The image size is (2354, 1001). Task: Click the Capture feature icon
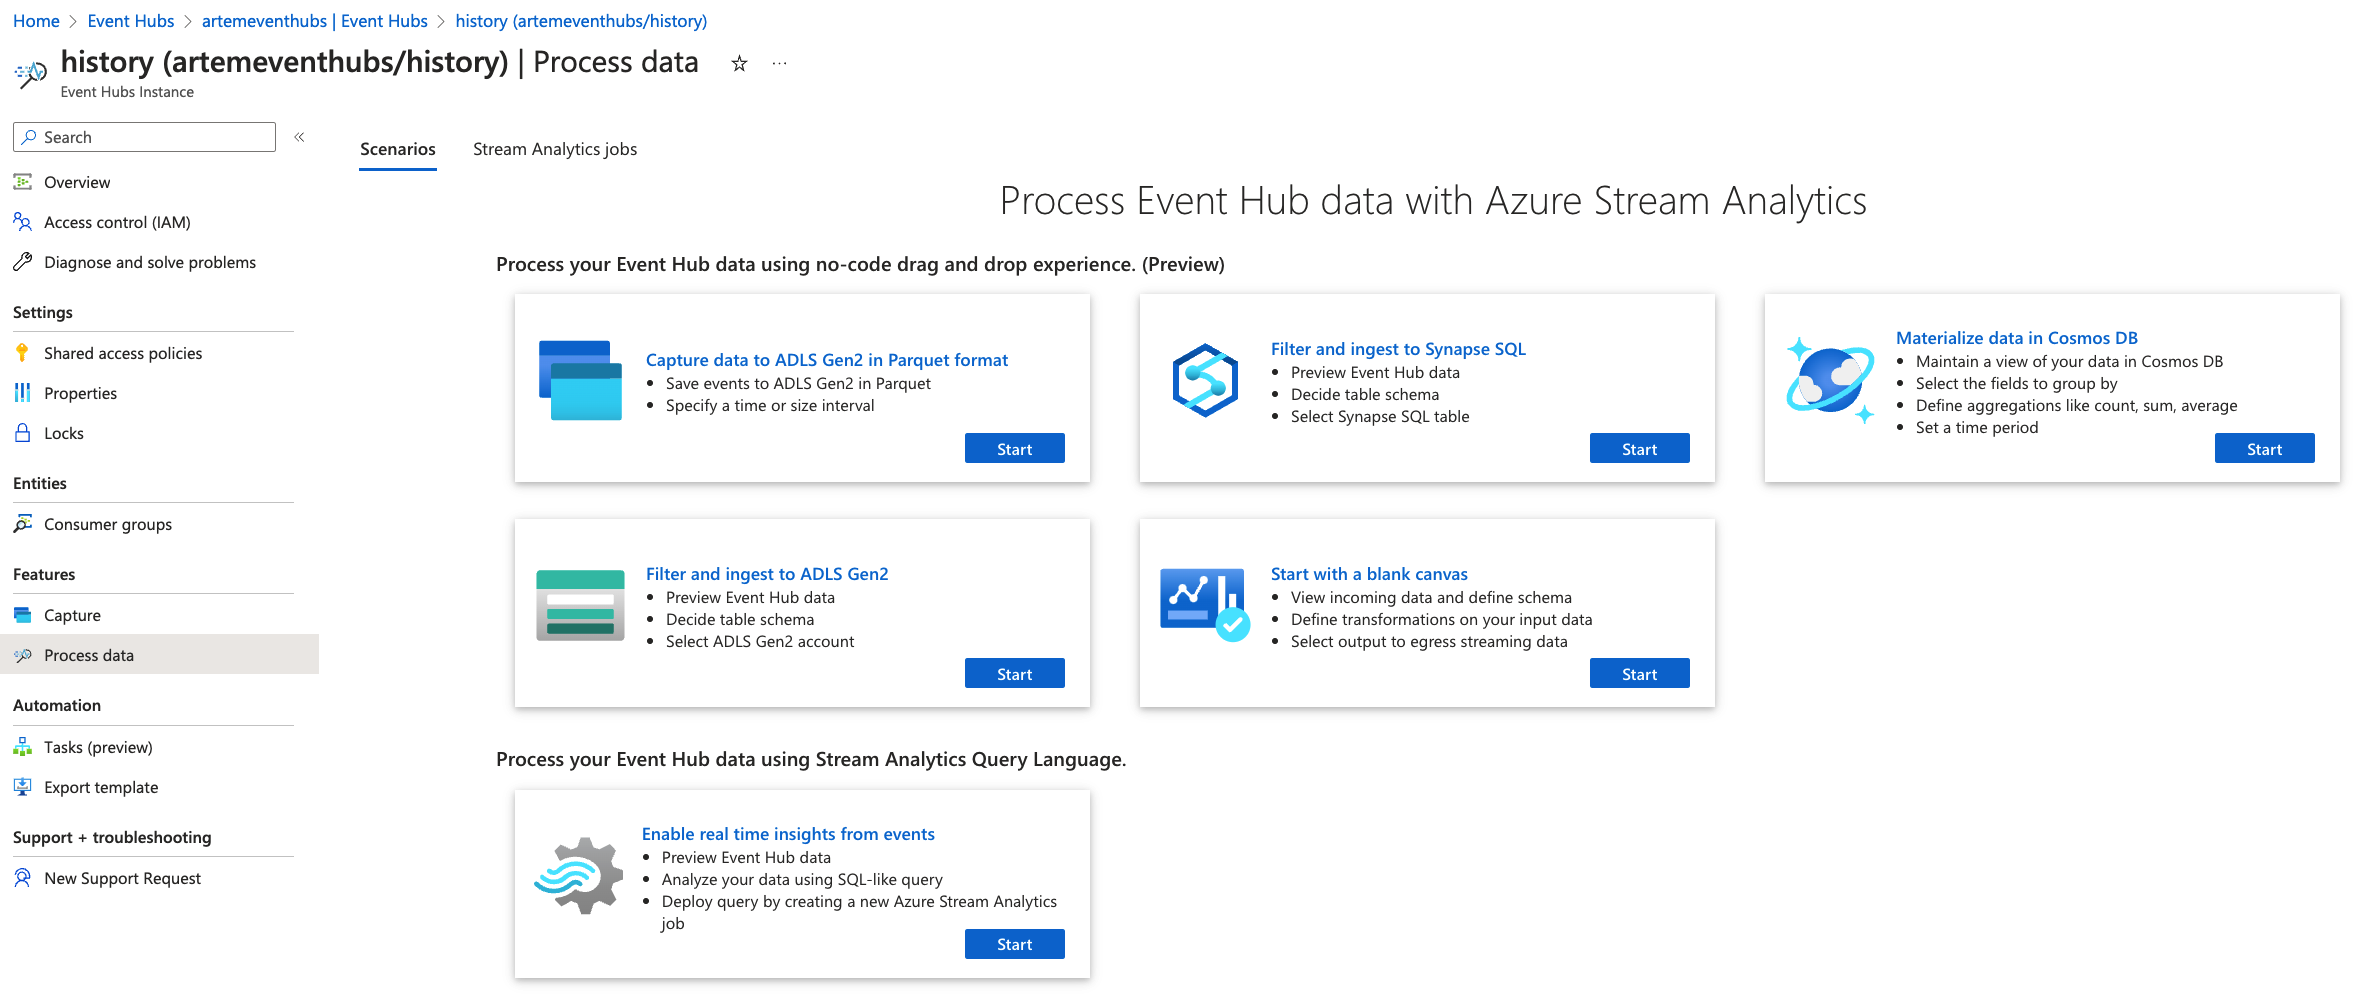[22, 615]
